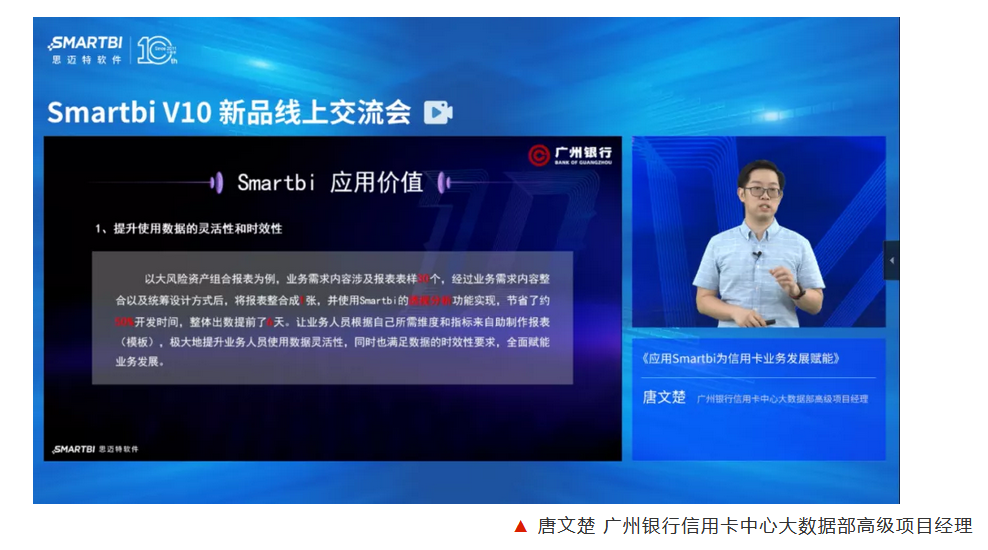Select the '1、提升使用数据的灵活性和时效性' heading
The image size is (988, 550).
pos(189,228)
